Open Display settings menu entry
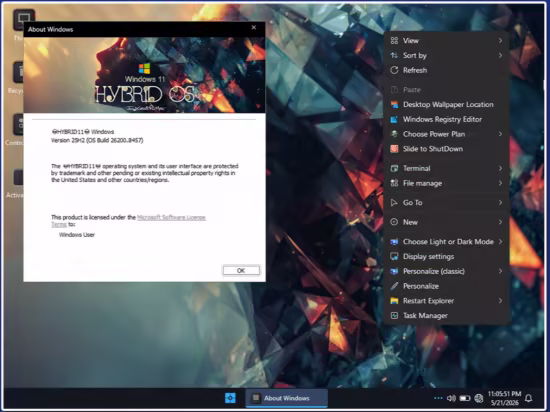The width and height of the screenshot is (550, 412). [x=447, y=256]
